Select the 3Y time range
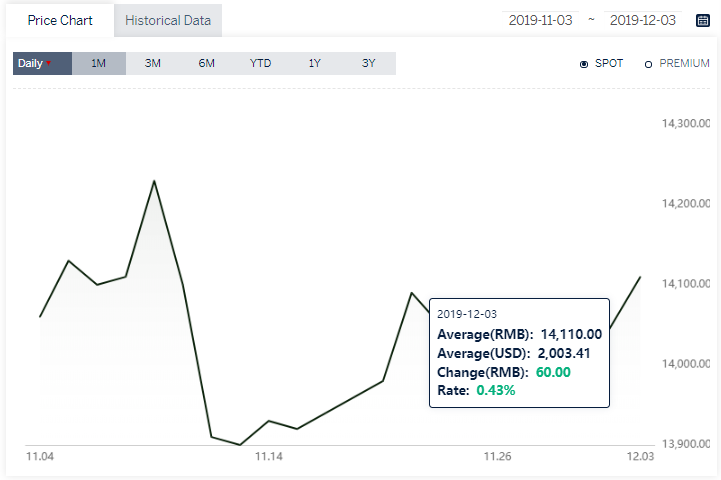Viewport: 721px width, 480px height. [x=369, y=63]
